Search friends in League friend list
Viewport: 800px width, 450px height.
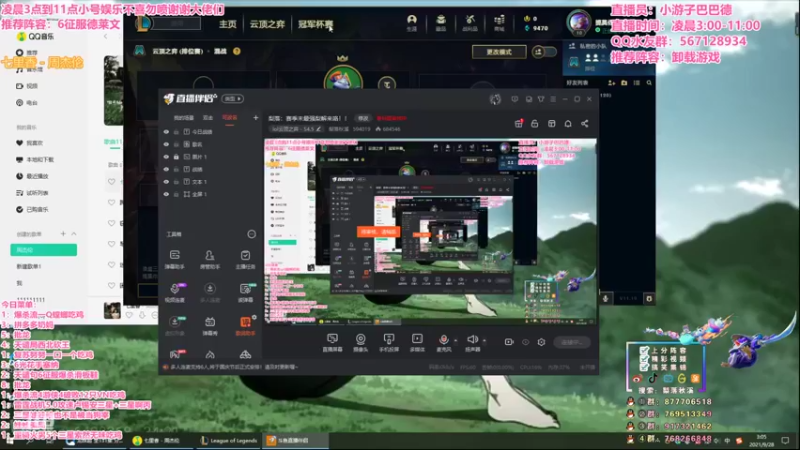tap(649, 83)
